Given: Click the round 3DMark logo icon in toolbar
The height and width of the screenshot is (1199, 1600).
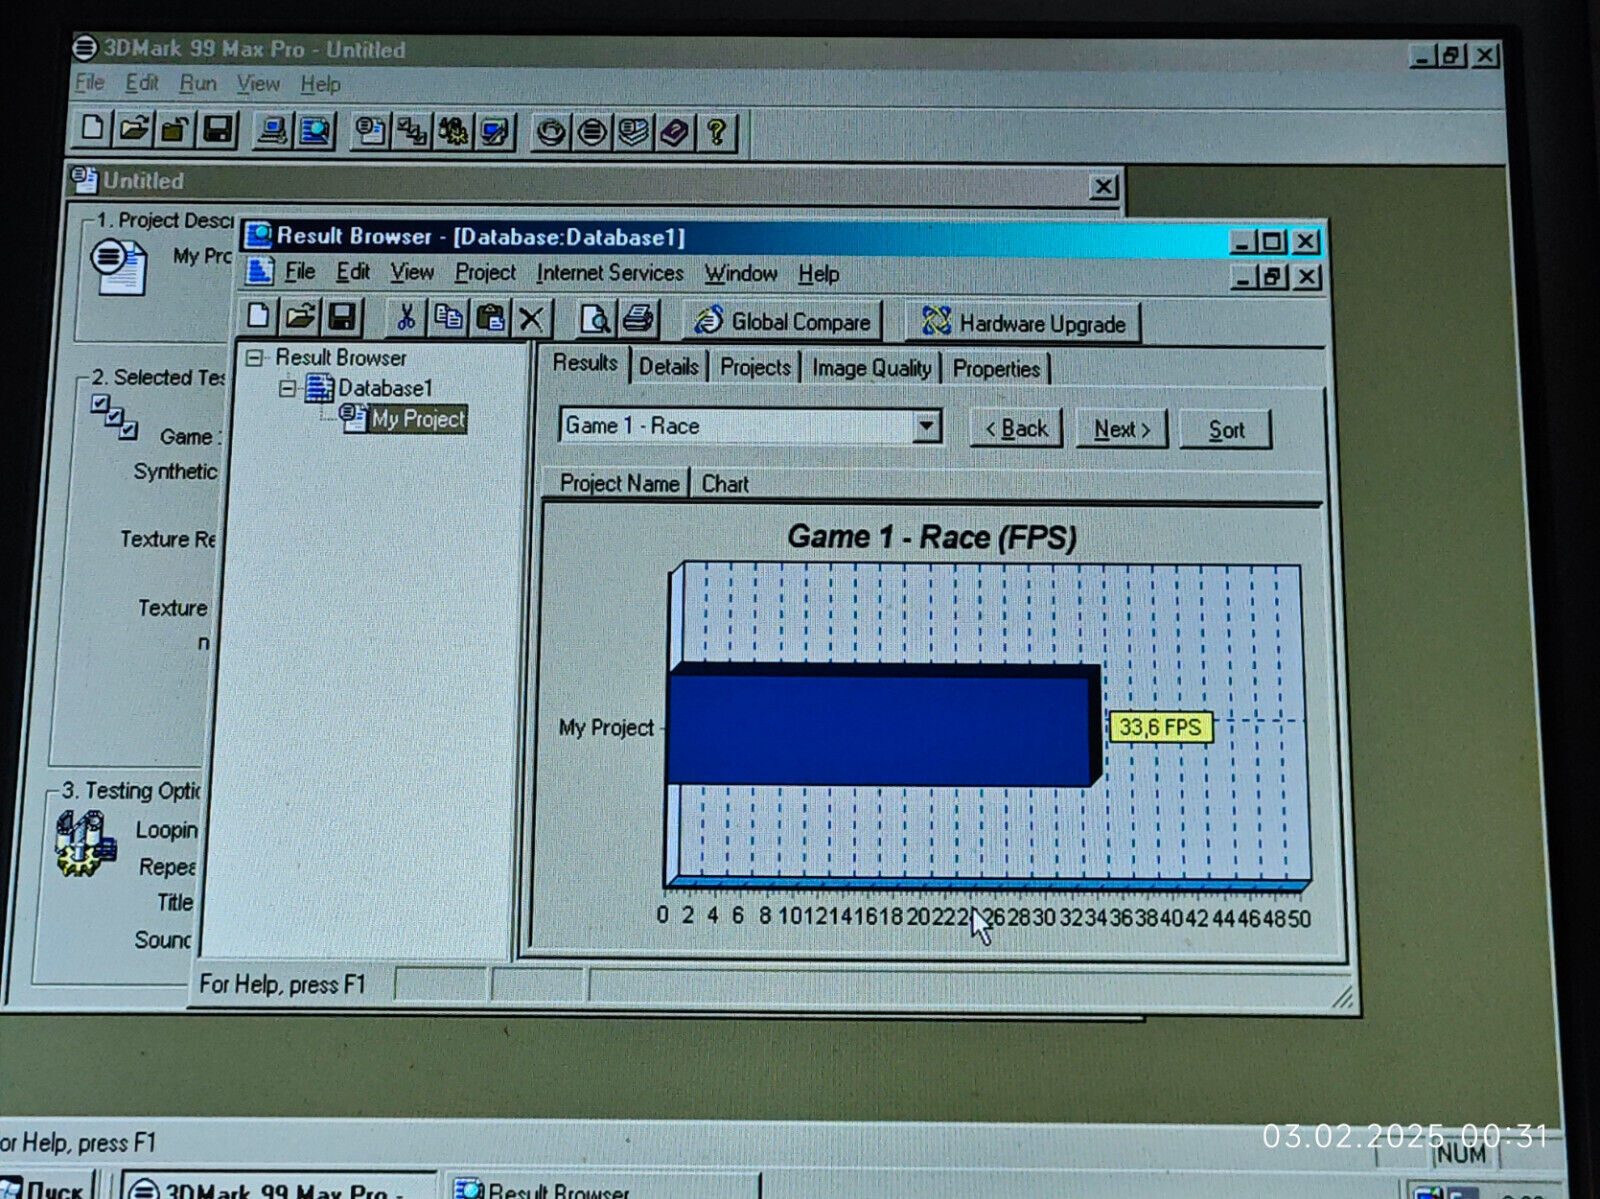Looking at the screenshot, I should (x=592, y=132).
